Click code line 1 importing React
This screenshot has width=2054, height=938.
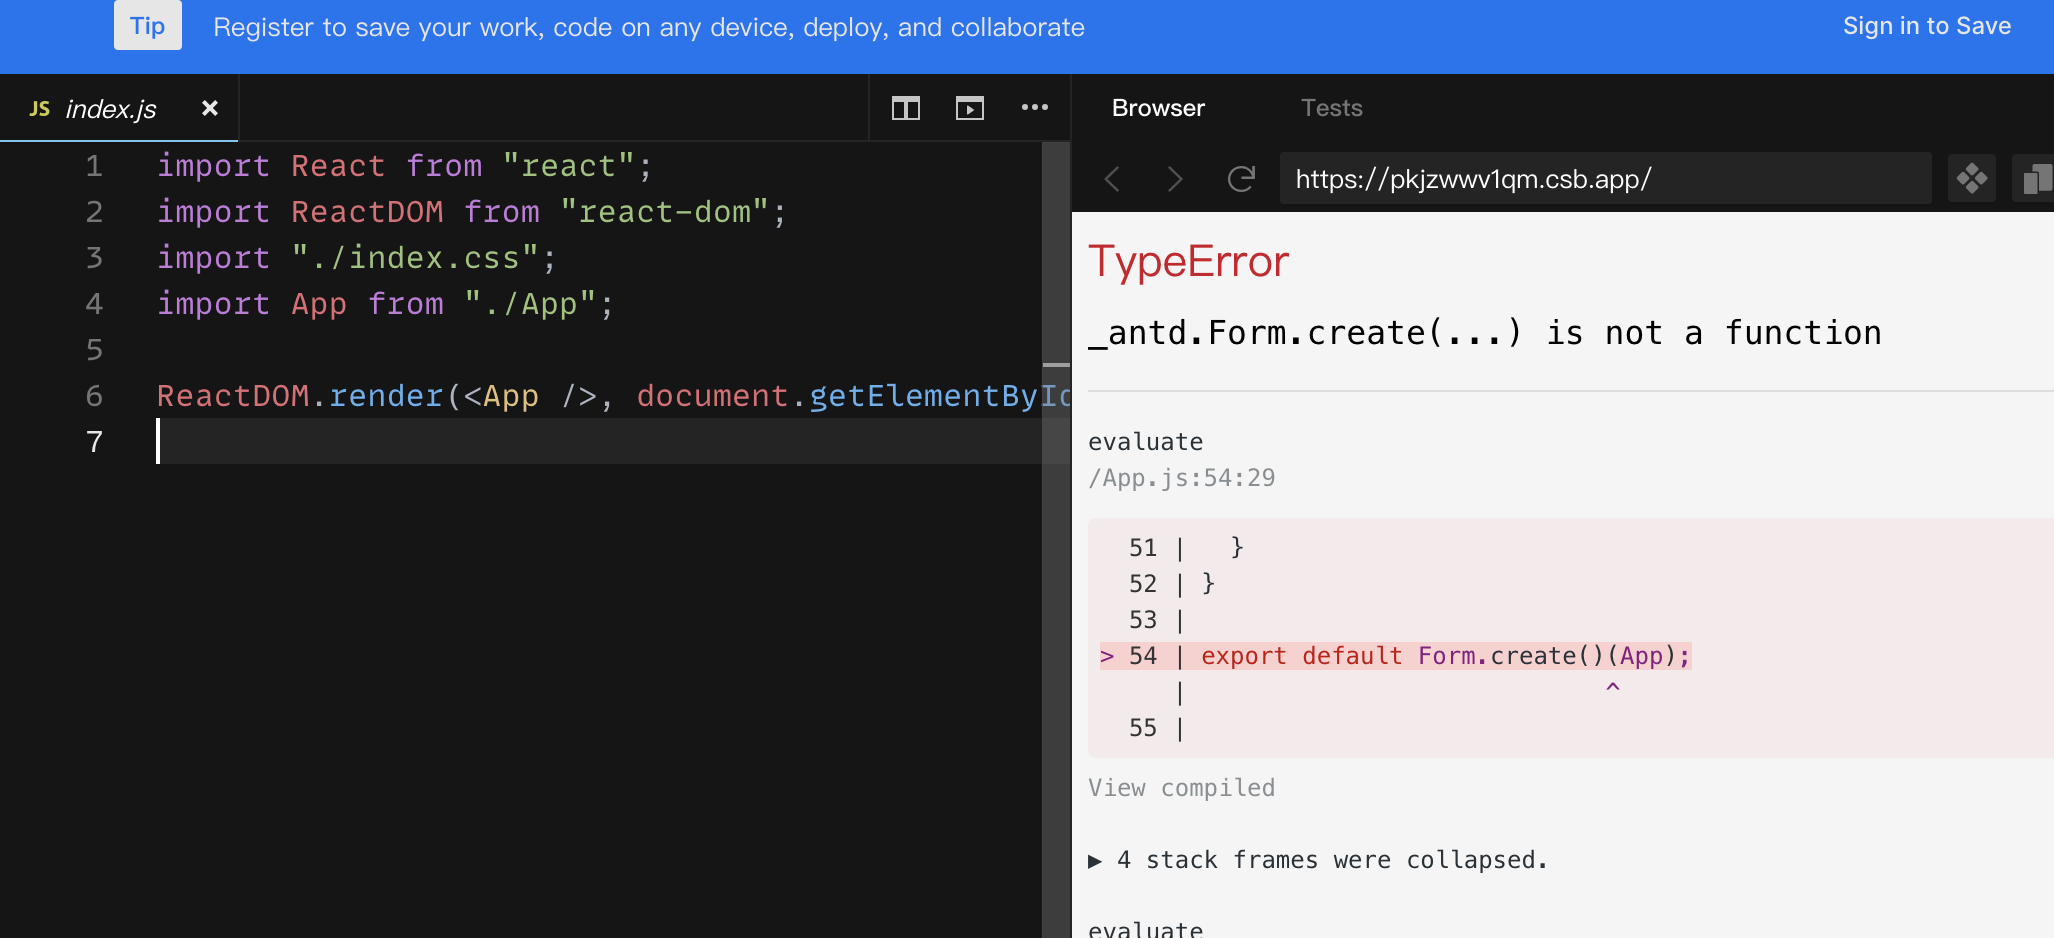(405, 166)
